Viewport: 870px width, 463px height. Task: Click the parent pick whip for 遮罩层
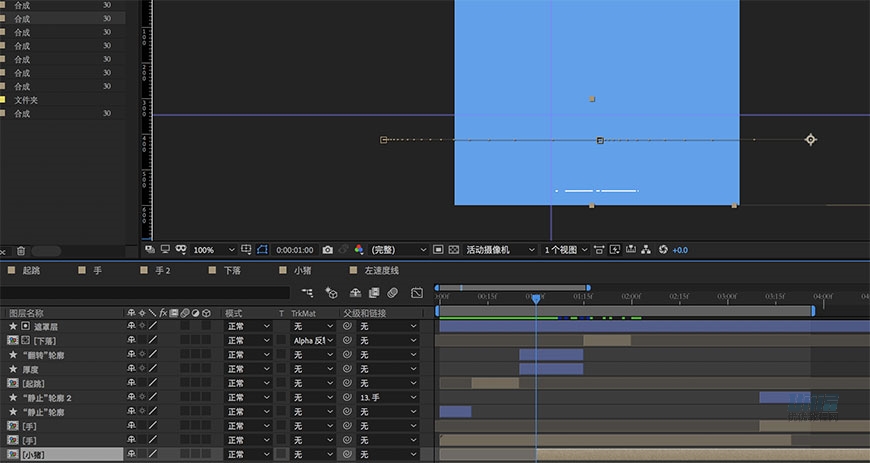[x=347, y=326]
